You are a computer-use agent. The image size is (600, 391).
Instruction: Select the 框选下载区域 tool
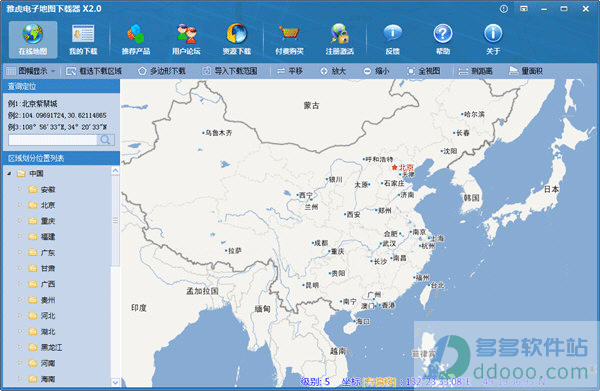click(x=94, y=71)
